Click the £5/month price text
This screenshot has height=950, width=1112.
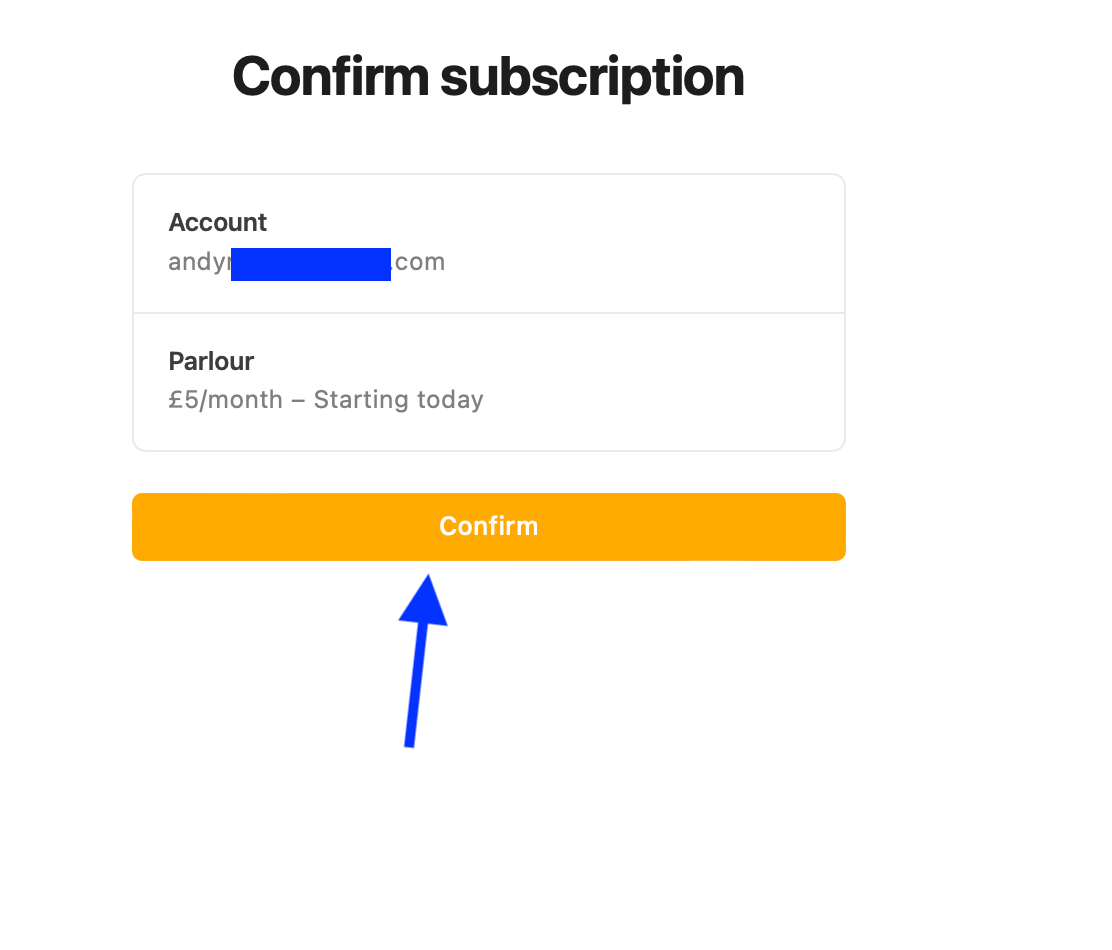coord(226,400)
